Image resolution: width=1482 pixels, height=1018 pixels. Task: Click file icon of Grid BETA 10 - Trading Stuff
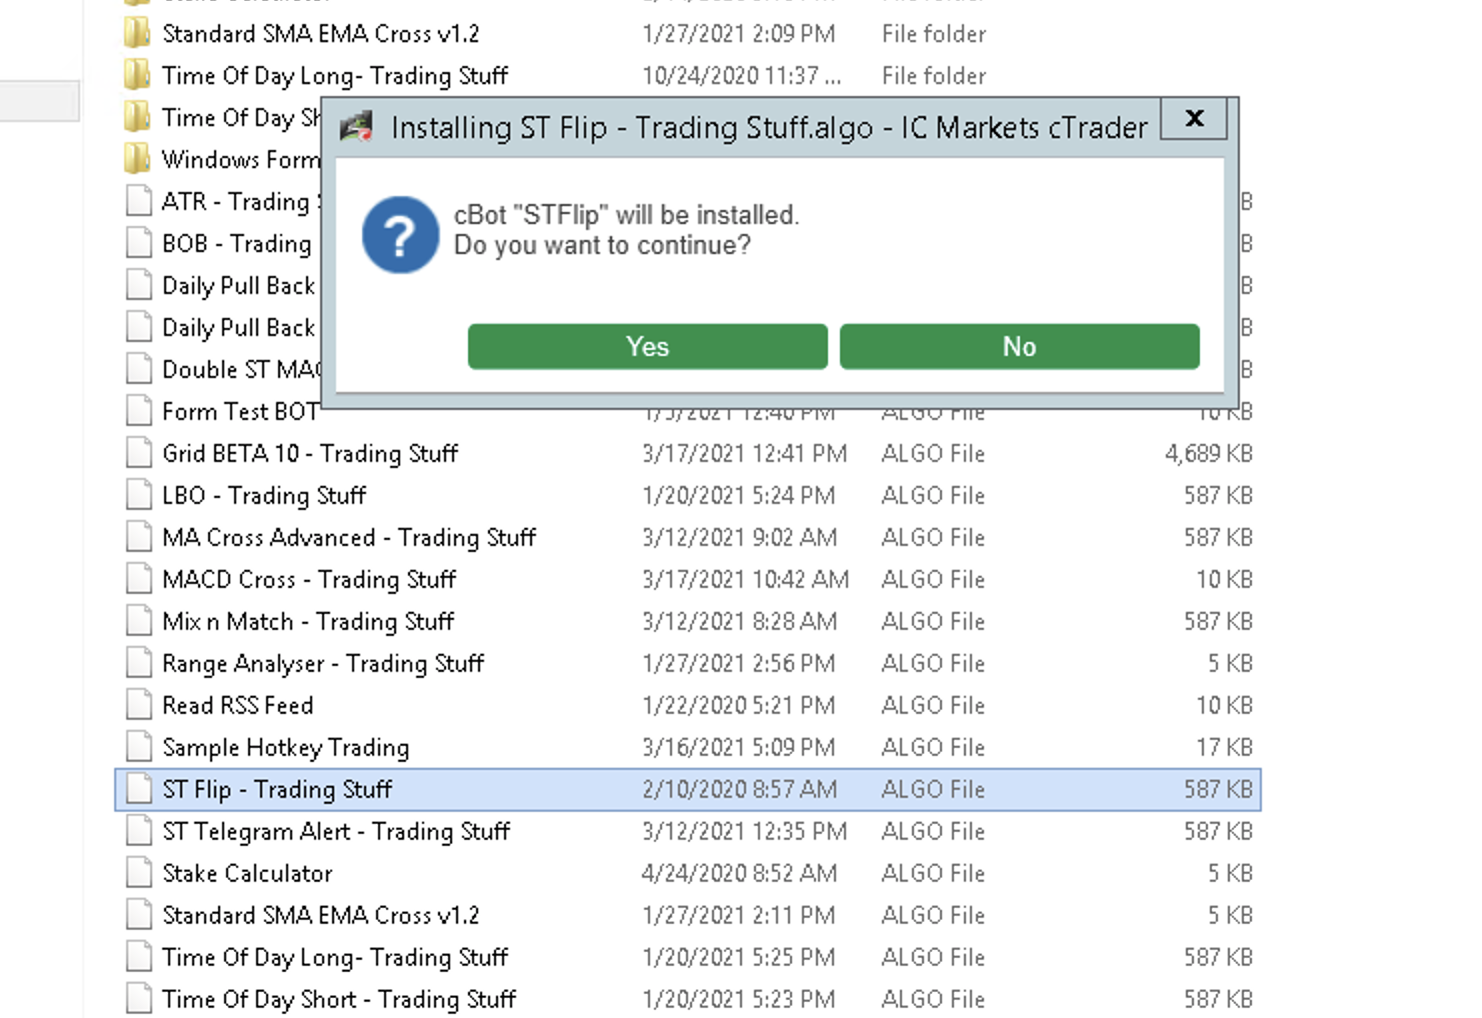[x=139, y=453]
